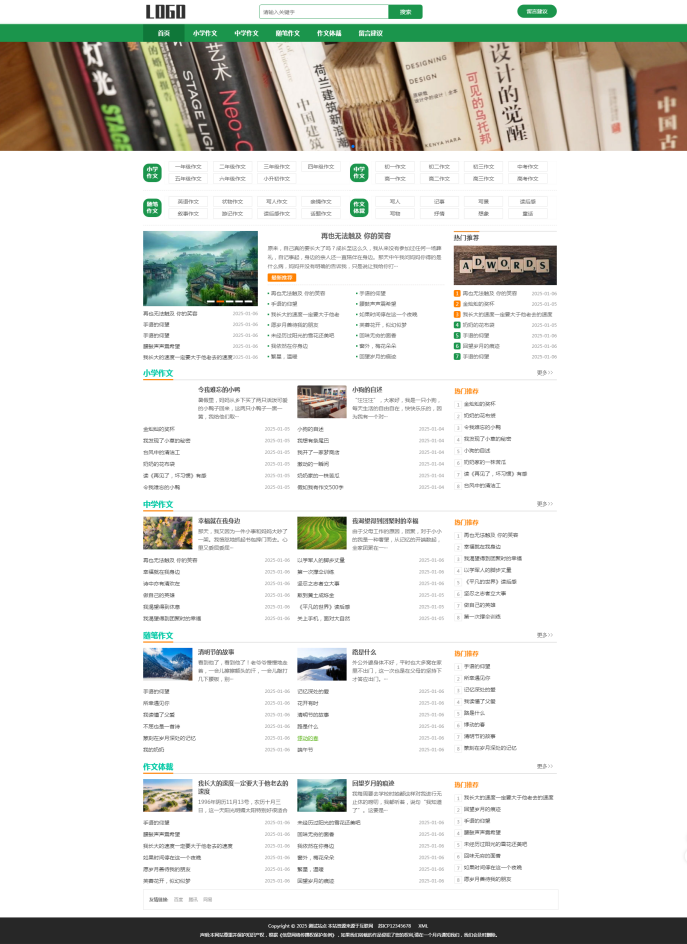The image size is (687, 944).
Task: Click the orange active slideshow indicator dash
Action: [220, 301]
